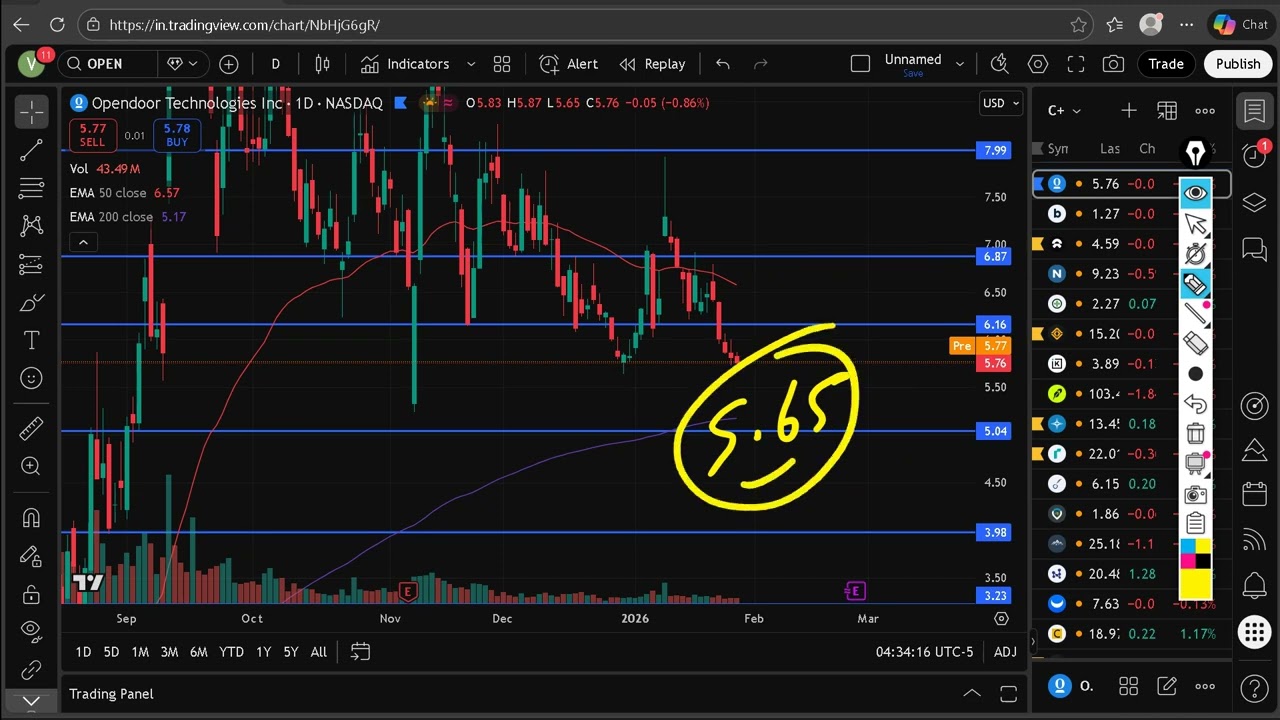Select the trend line drawing tool

tap(31, 150)
